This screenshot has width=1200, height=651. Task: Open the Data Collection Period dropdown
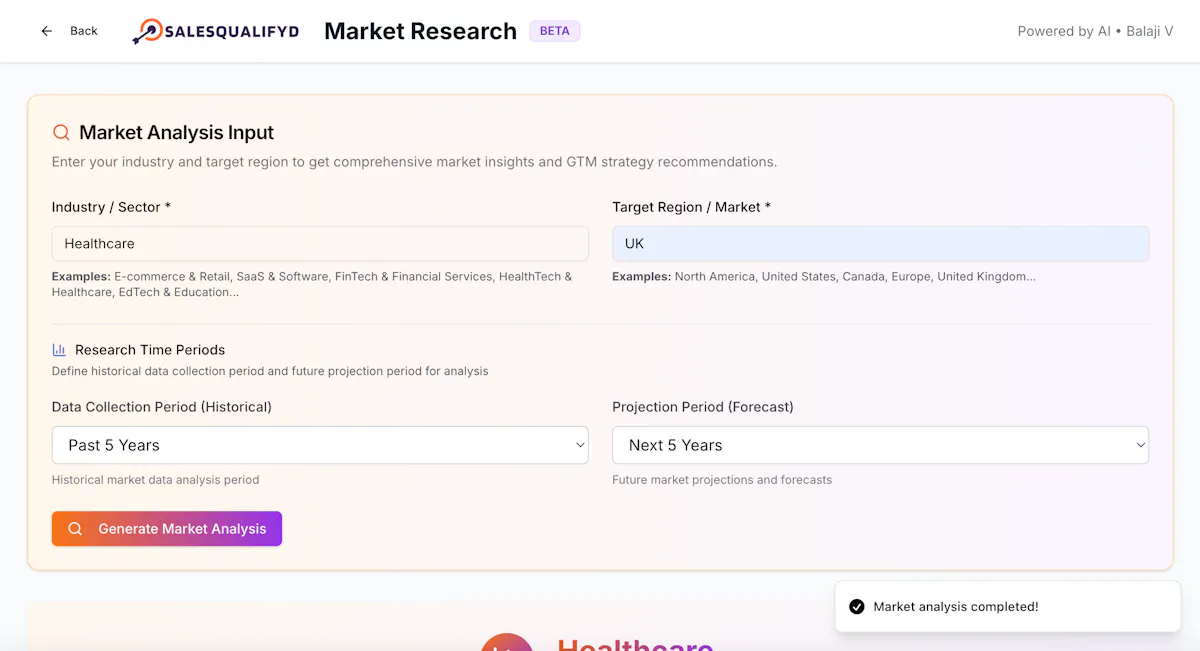coord(320,445)
